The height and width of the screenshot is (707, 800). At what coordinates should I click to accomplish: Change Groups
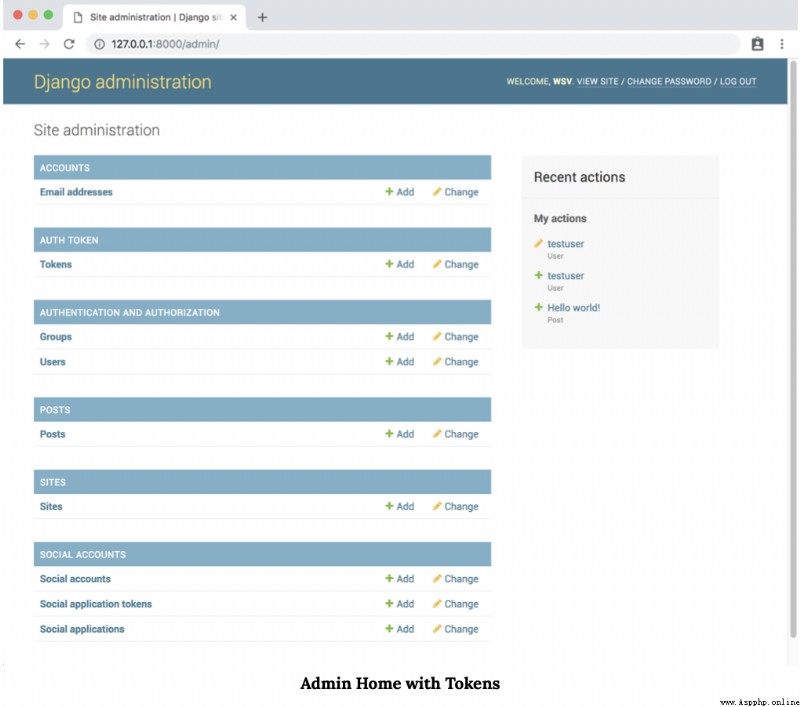(x=456, y=337)
